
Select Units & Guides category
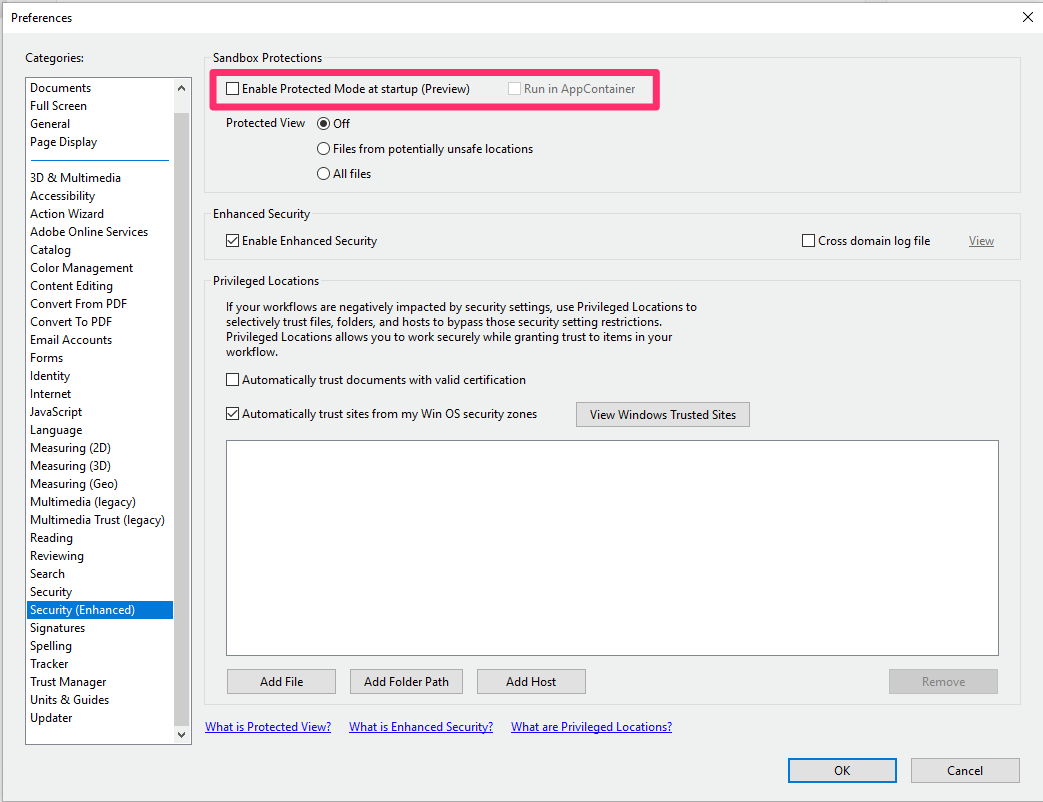tap(100, 700)
